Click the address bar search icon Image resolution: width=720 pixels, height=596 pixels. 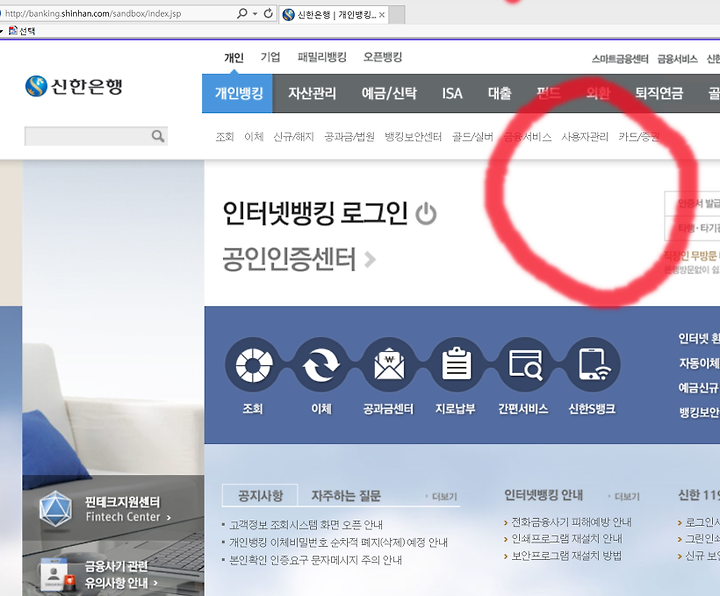(242, 14)
